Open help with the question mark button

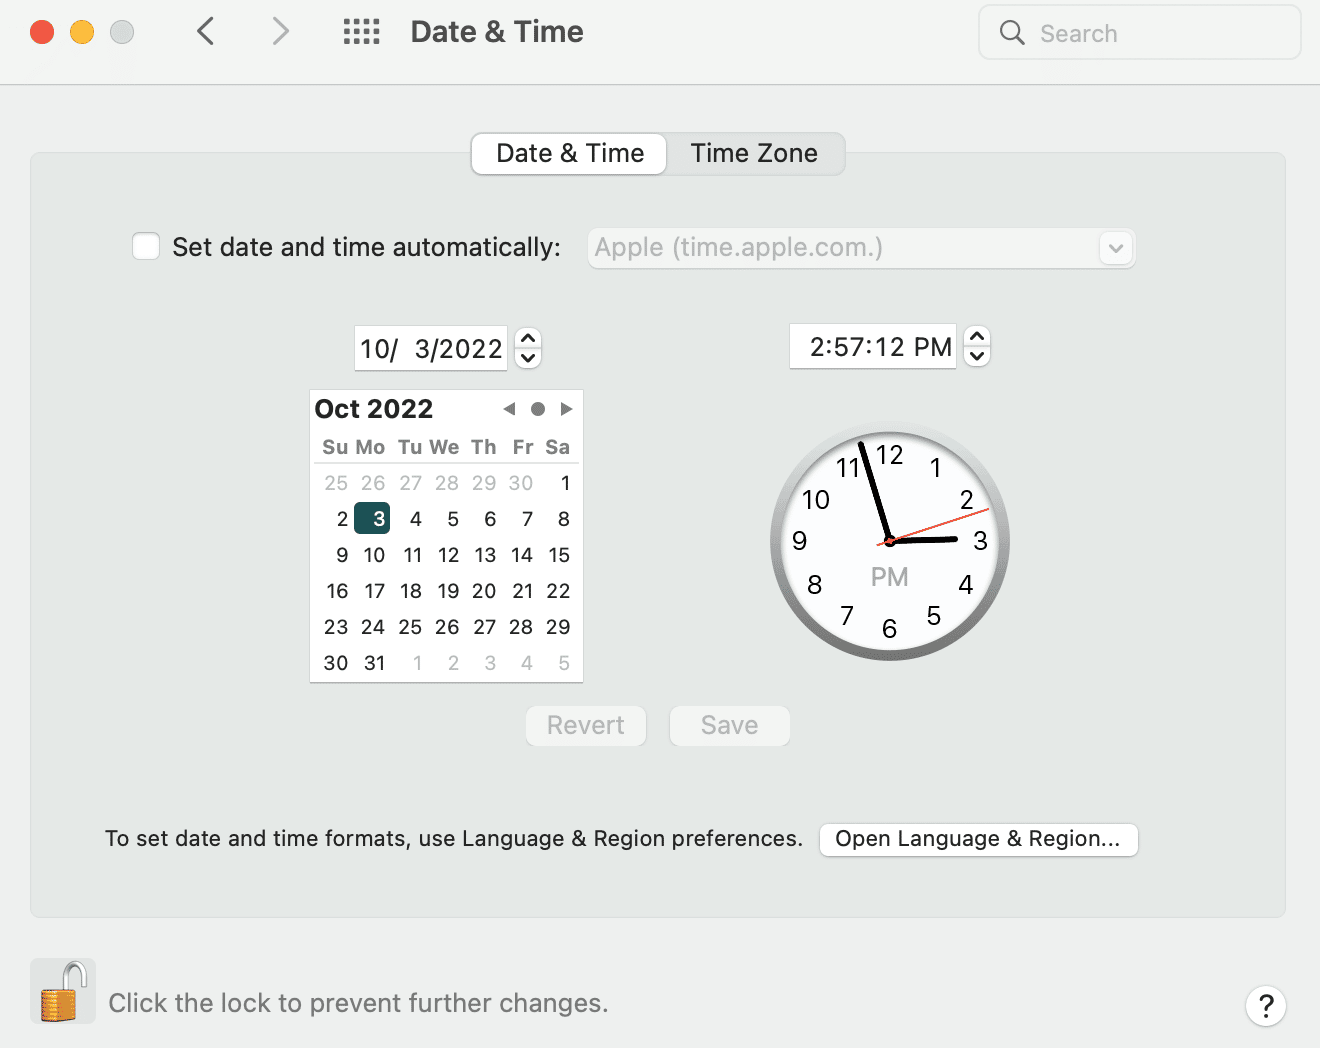click(1265, 1006)
